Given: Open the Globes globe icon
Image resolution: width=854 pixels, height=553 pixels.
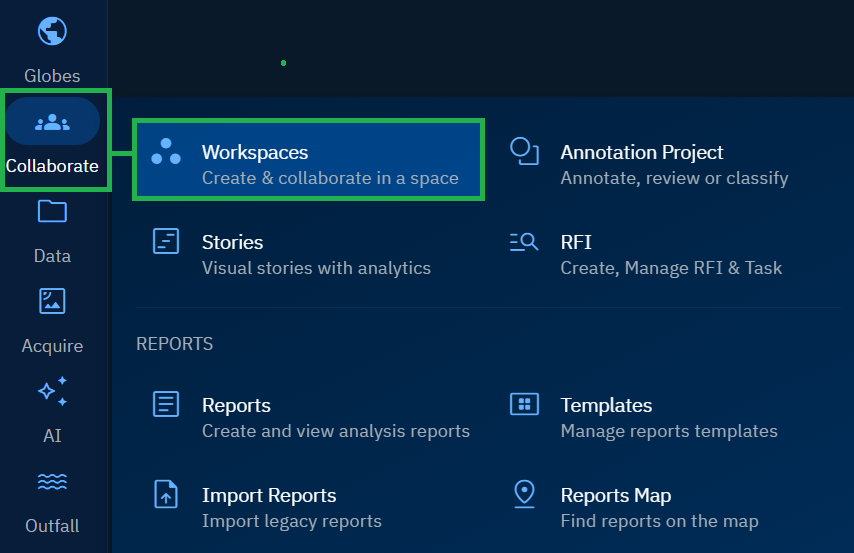Looking at the screenshot, I should click(x=52, y=31).
